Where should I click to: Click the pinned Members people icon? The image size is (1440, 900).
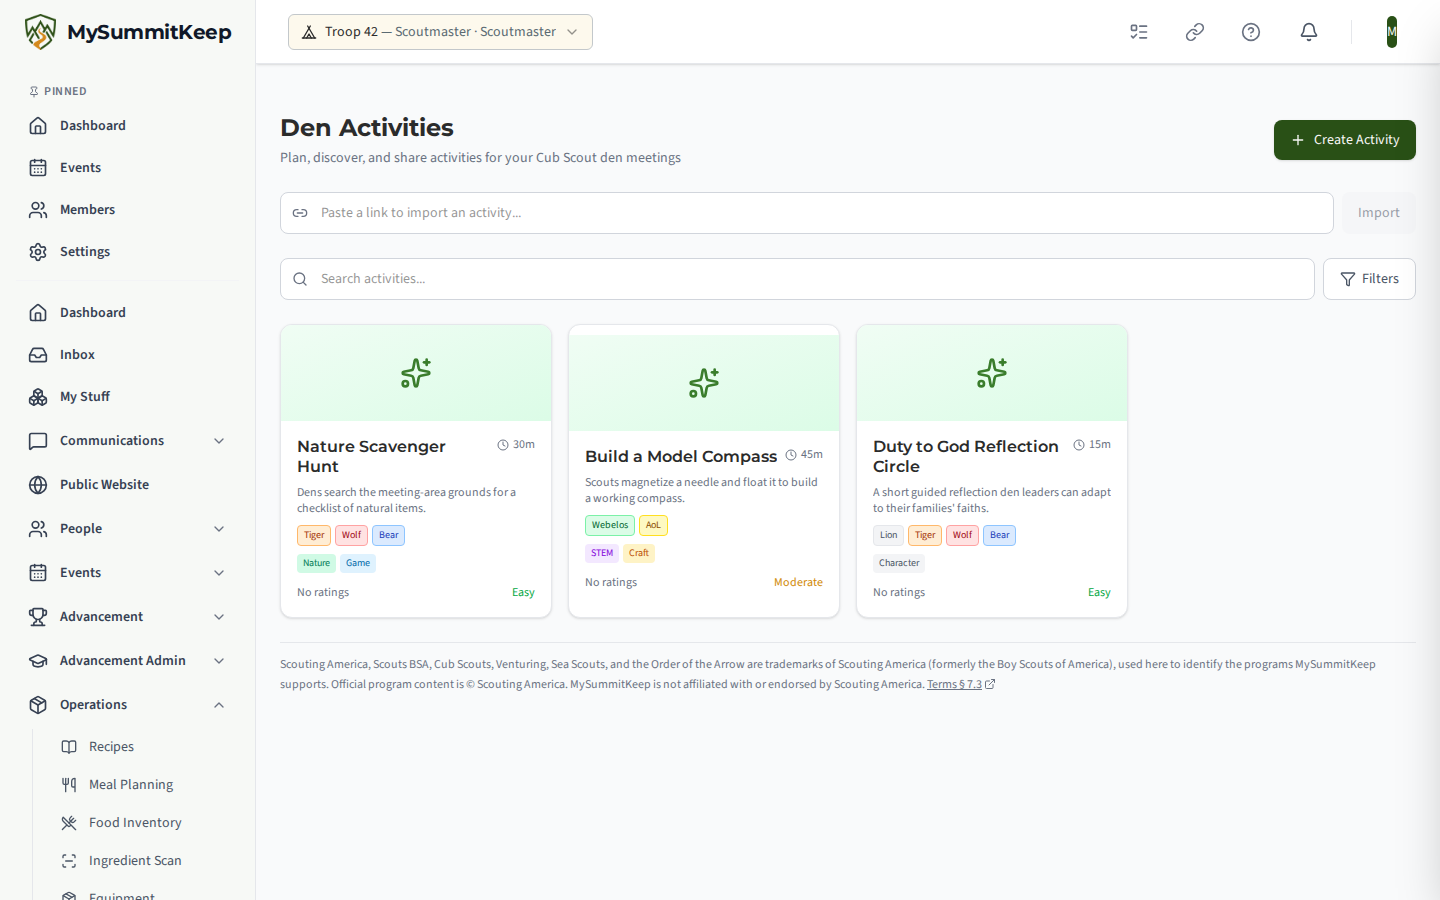point(38,210)
